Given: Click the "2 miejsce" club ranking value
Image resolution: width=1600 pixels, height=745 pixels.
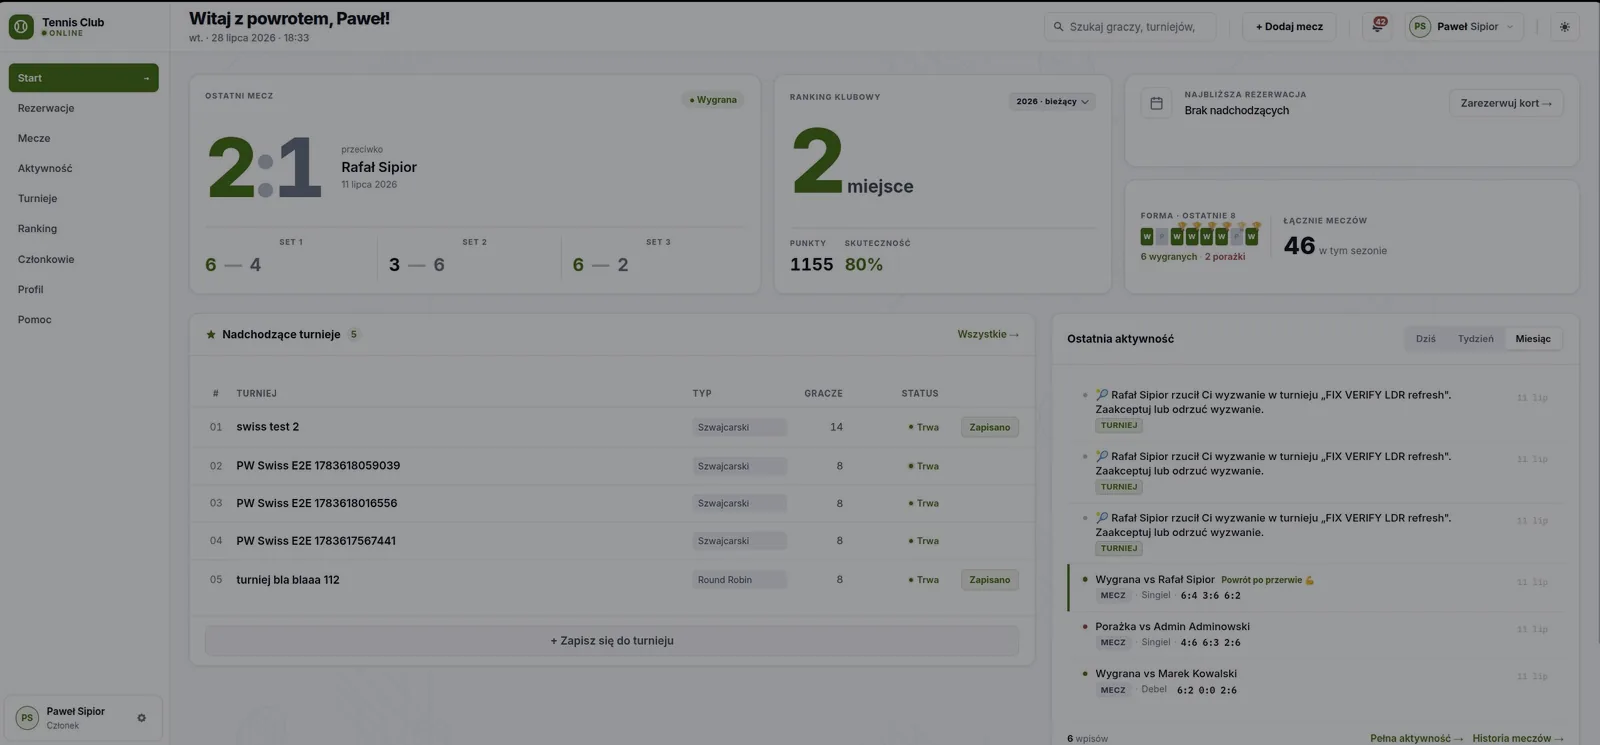Looking at the screenshot, I should coord(852,163).
